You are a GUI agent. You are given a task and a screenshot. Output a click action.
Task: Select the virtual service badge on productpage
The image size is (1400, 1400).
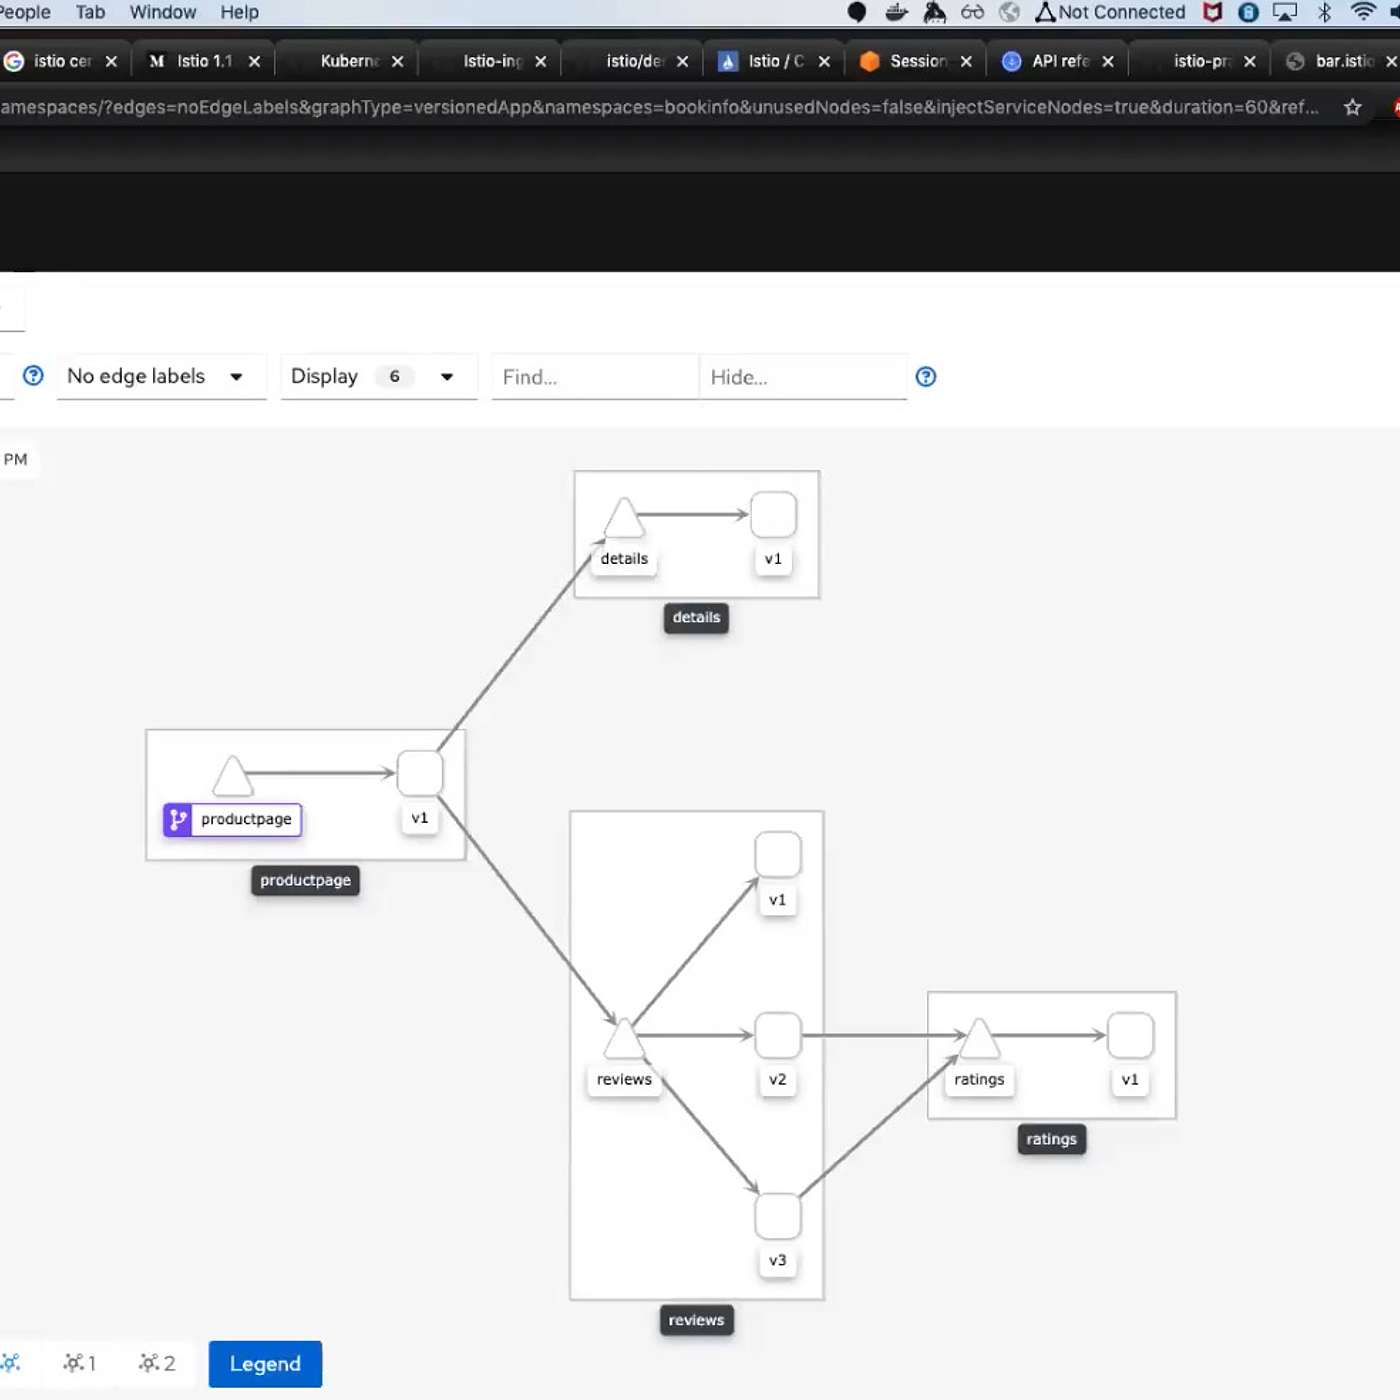click(178, 820)
